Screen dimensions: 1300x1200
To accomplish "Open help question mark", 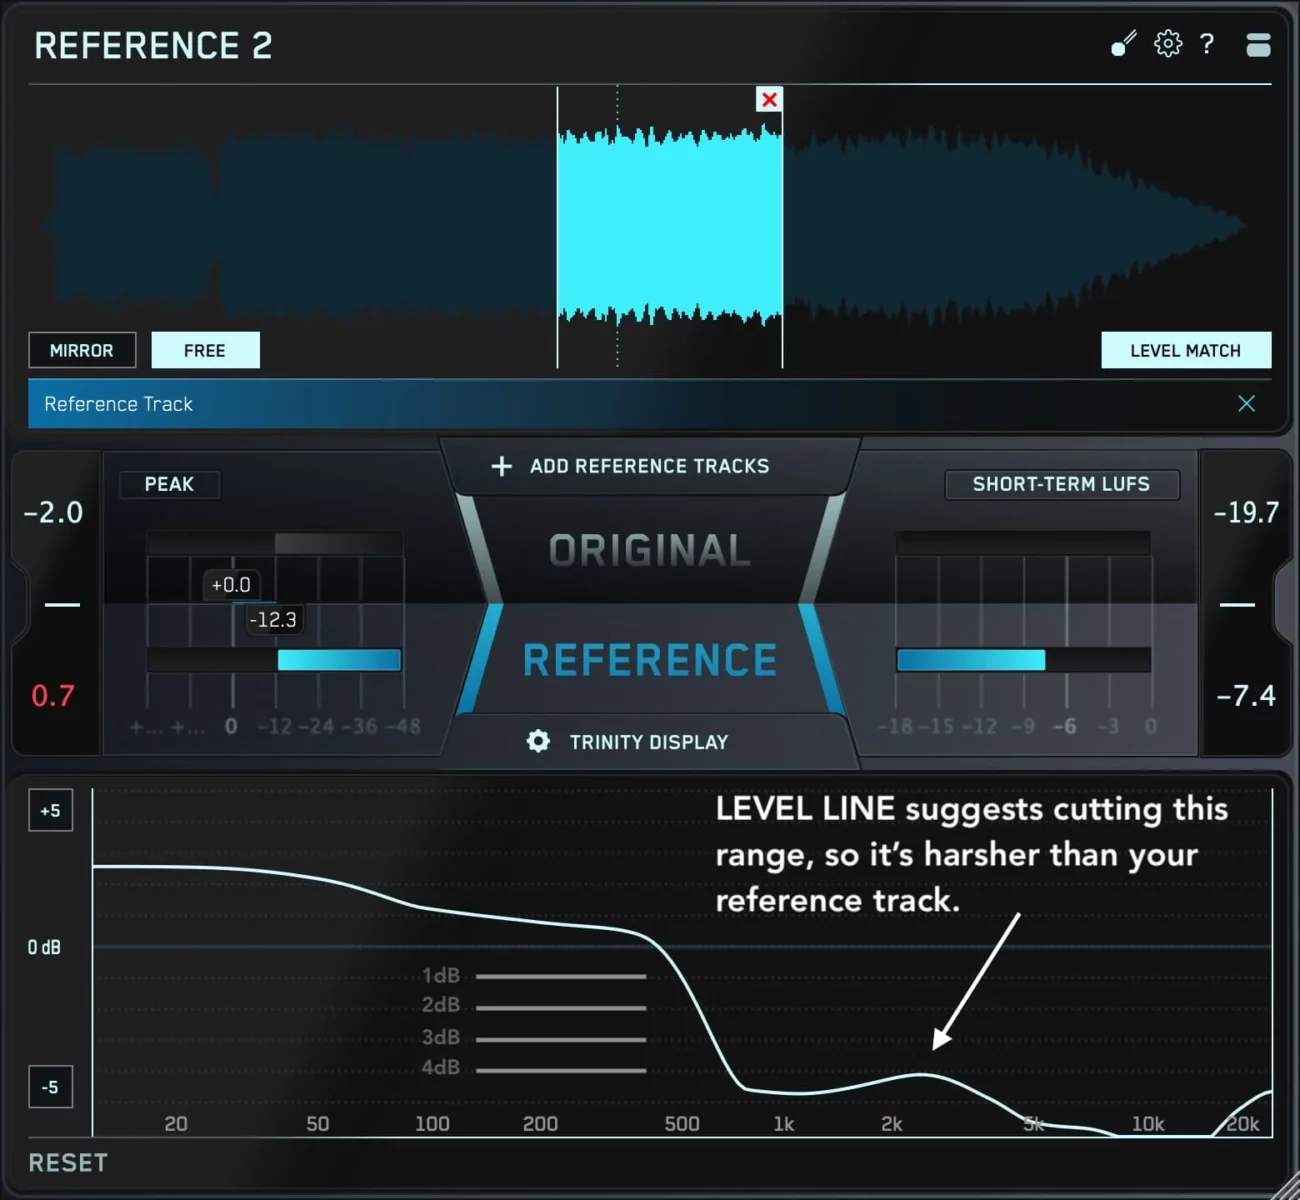I will [1207, 44].
